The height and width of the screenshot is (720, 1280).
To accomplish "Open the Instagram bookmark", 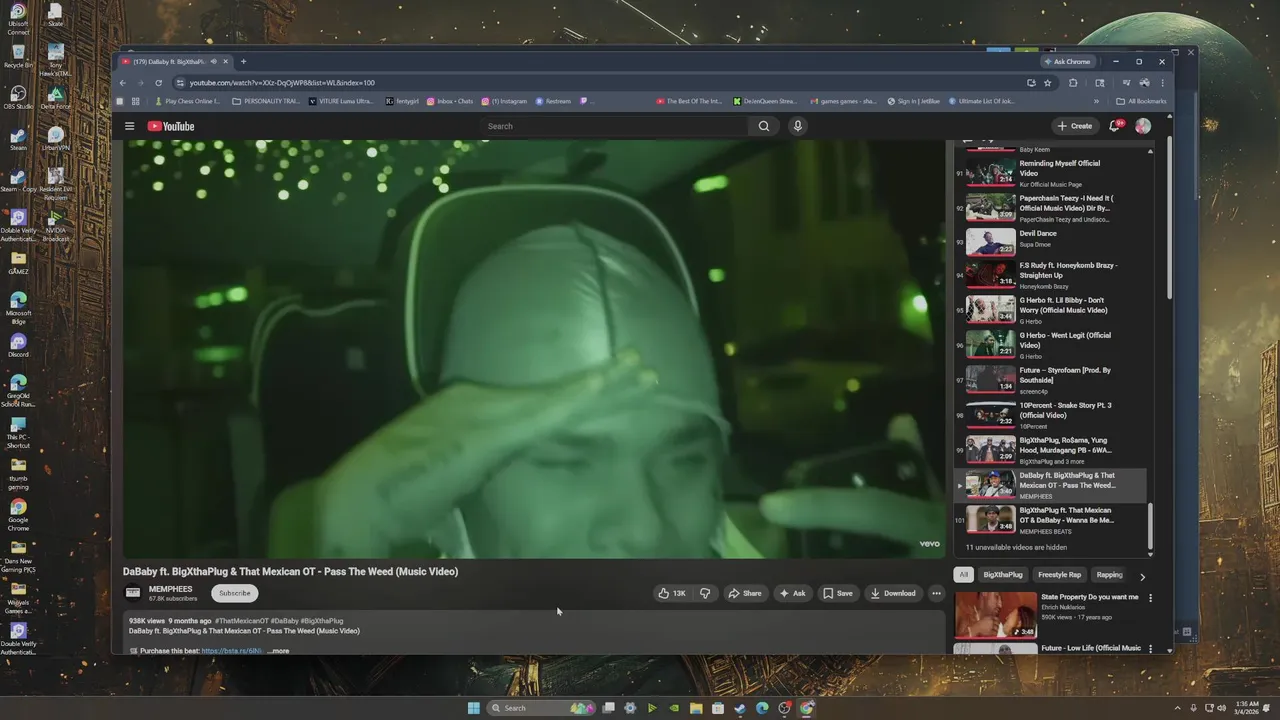I will (x=504, y=101).
